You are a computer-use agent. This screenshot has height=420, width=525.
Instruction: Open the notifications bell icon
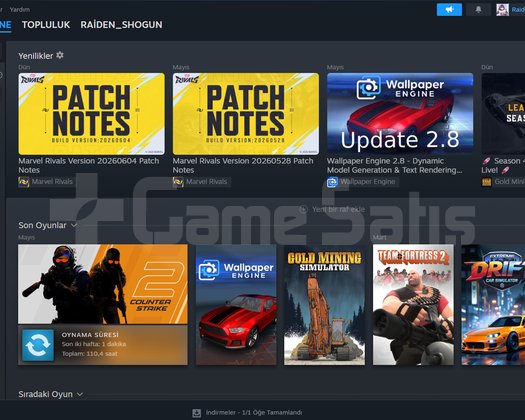pyautogui.click(x=478, y=10)
